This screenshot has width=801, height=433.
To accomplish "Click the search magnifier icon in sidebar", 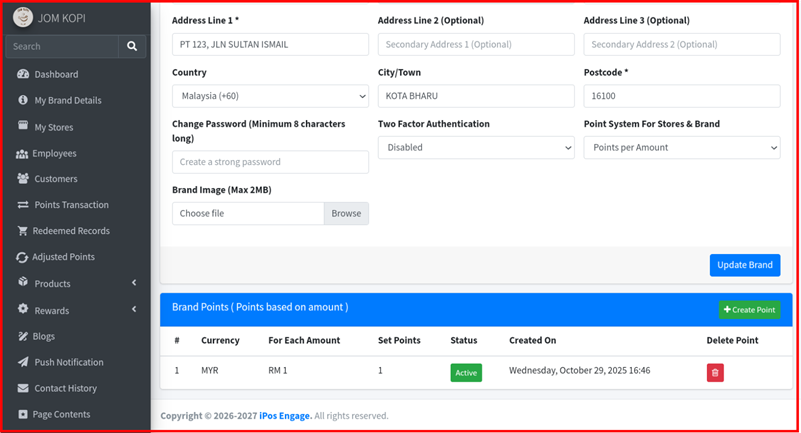I will click(x=132, y=46).
